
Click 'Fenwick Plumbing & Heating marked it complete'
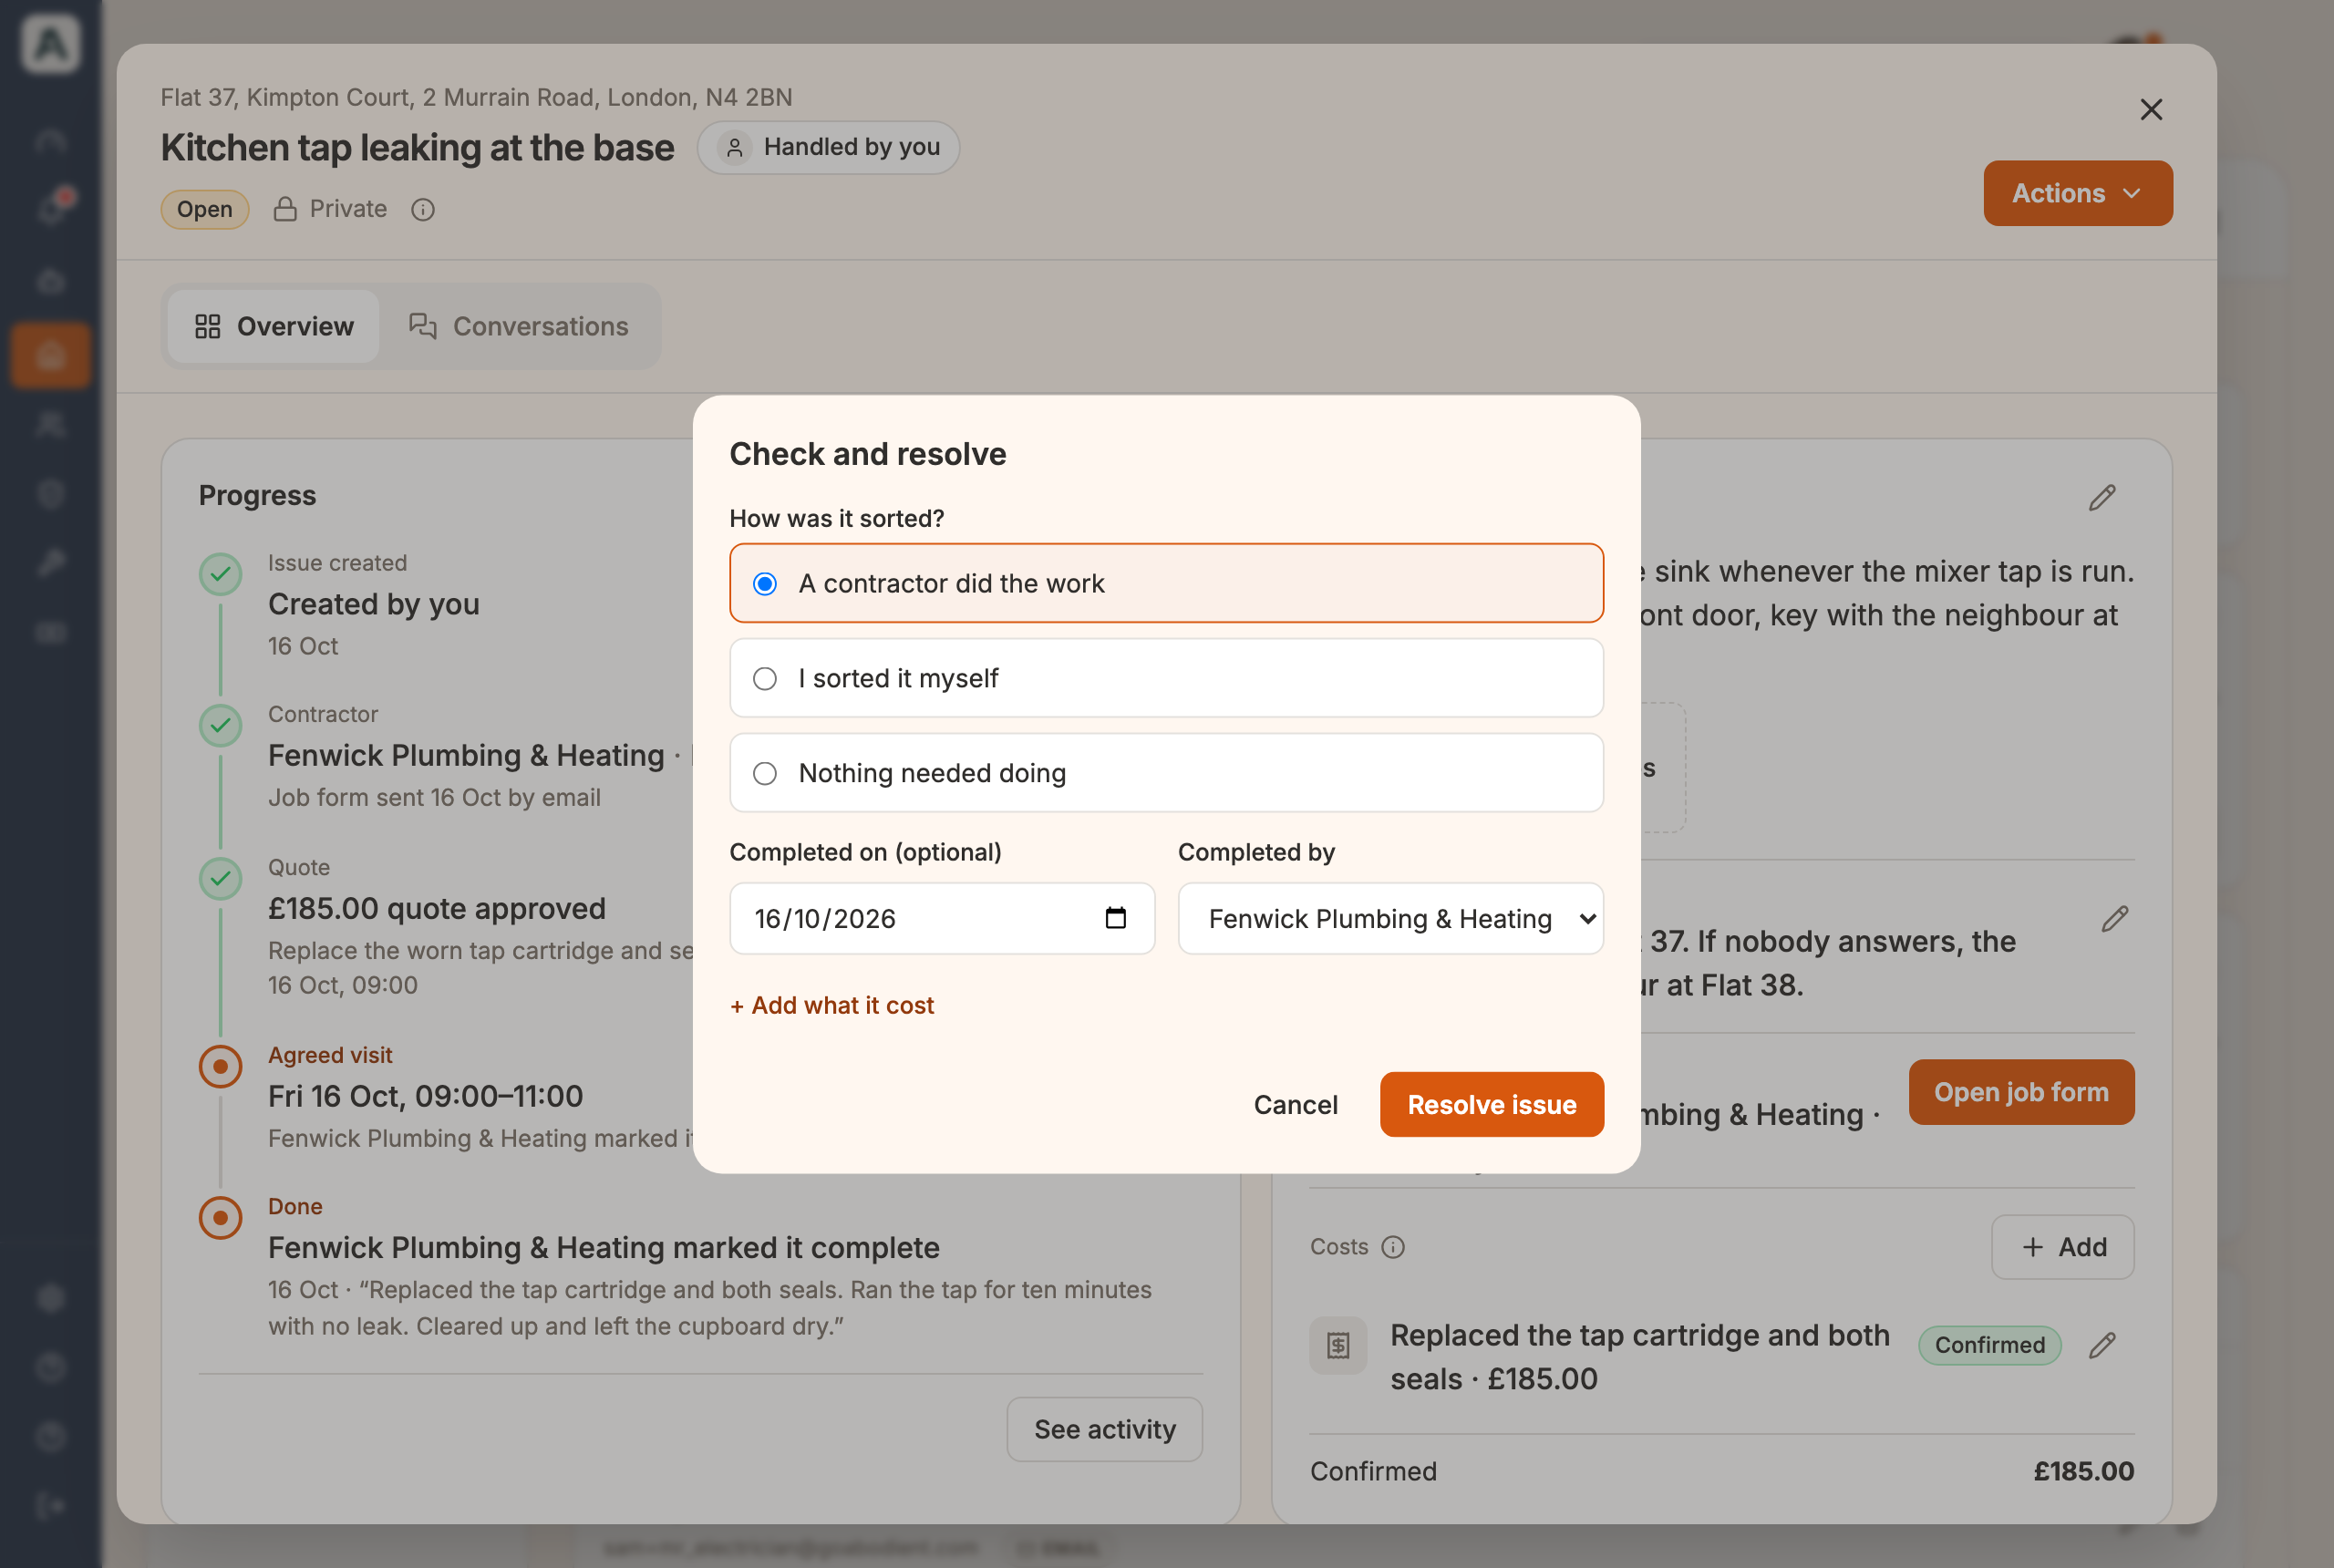[x=604, y=1247]
